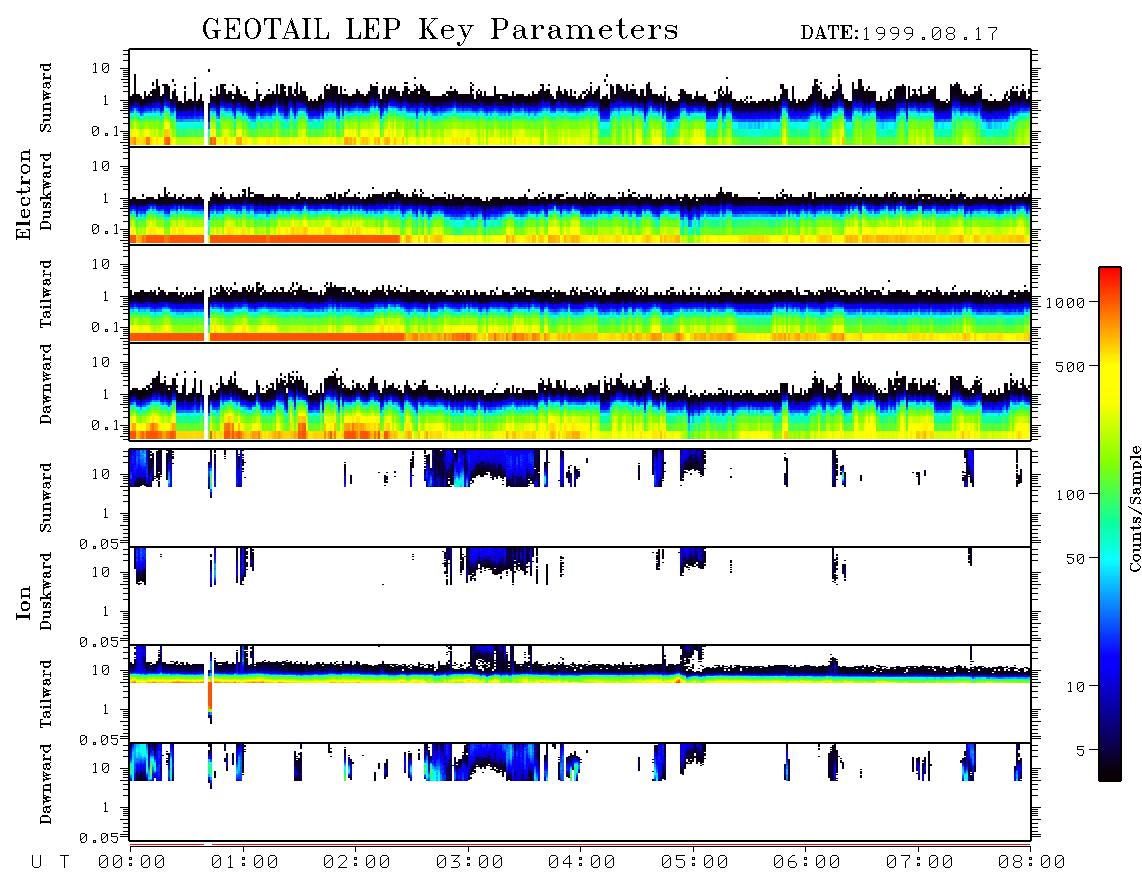Click the "1" tick of Electron Tailward panel
Viewport: 1142px width, 880px height.
[106, 296]
